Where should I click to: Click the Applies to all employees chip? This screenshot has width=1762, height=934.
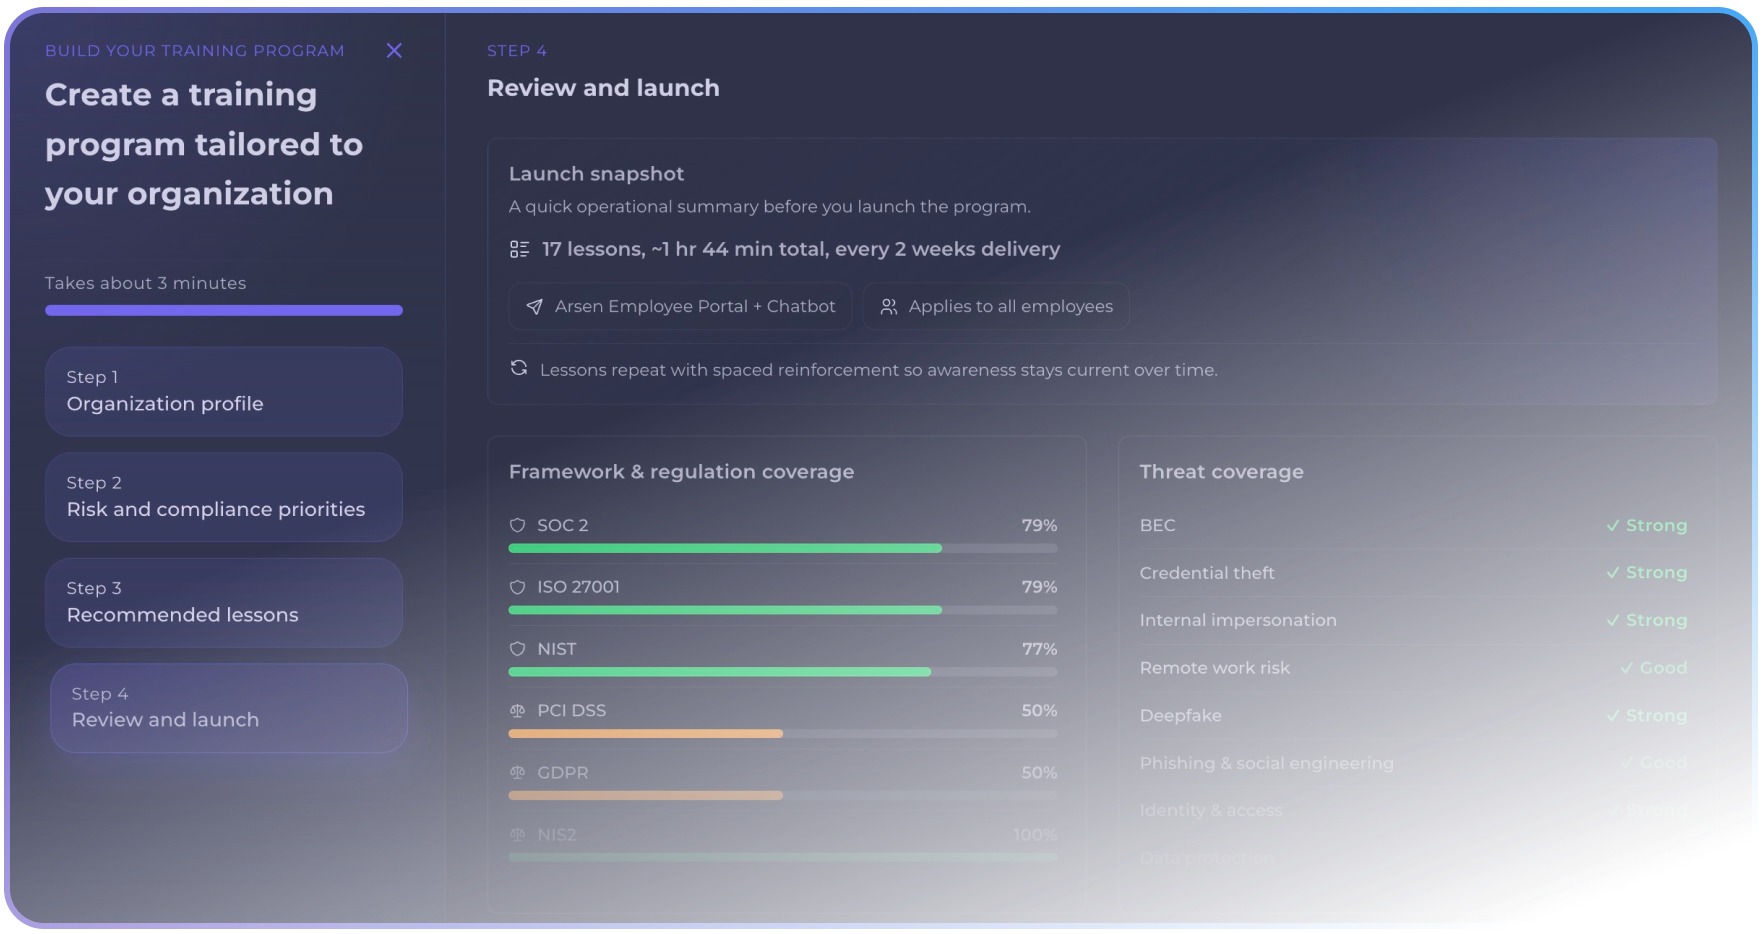coord(996,306)
